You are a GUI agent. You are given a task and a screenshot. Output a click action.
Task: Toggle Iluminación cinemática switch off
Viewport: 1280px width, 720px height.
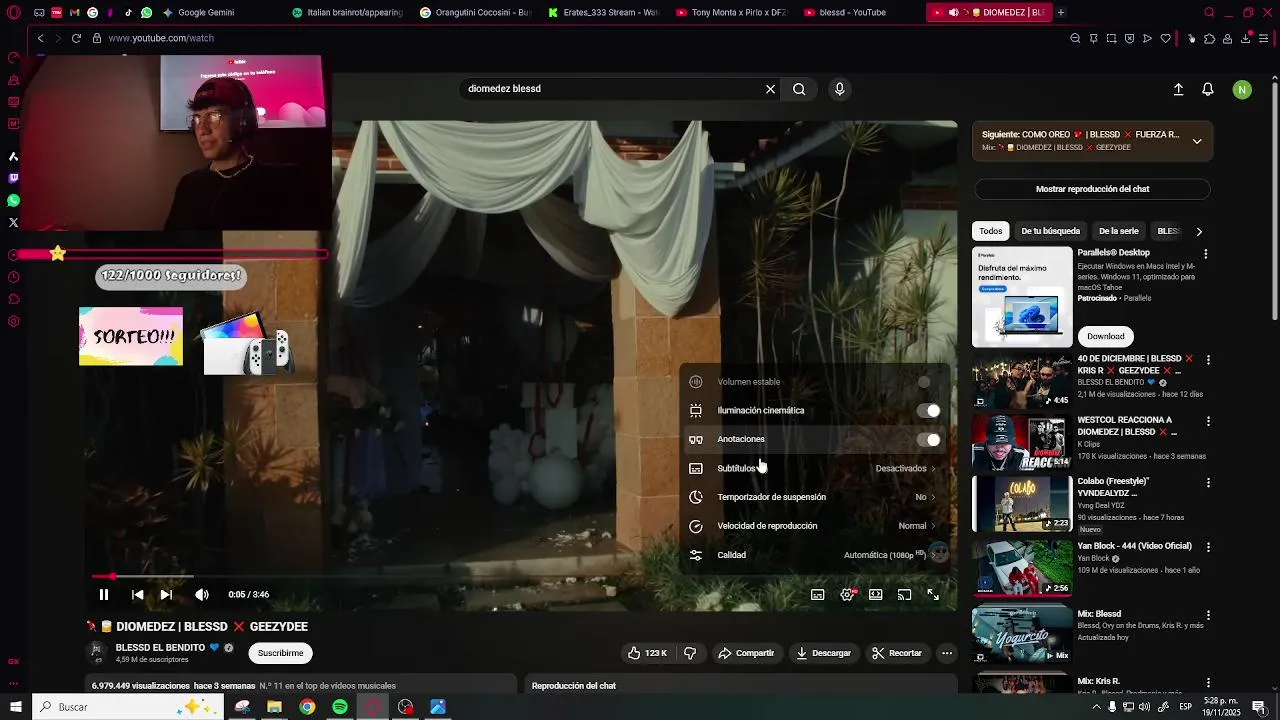[x=929, y=411]
